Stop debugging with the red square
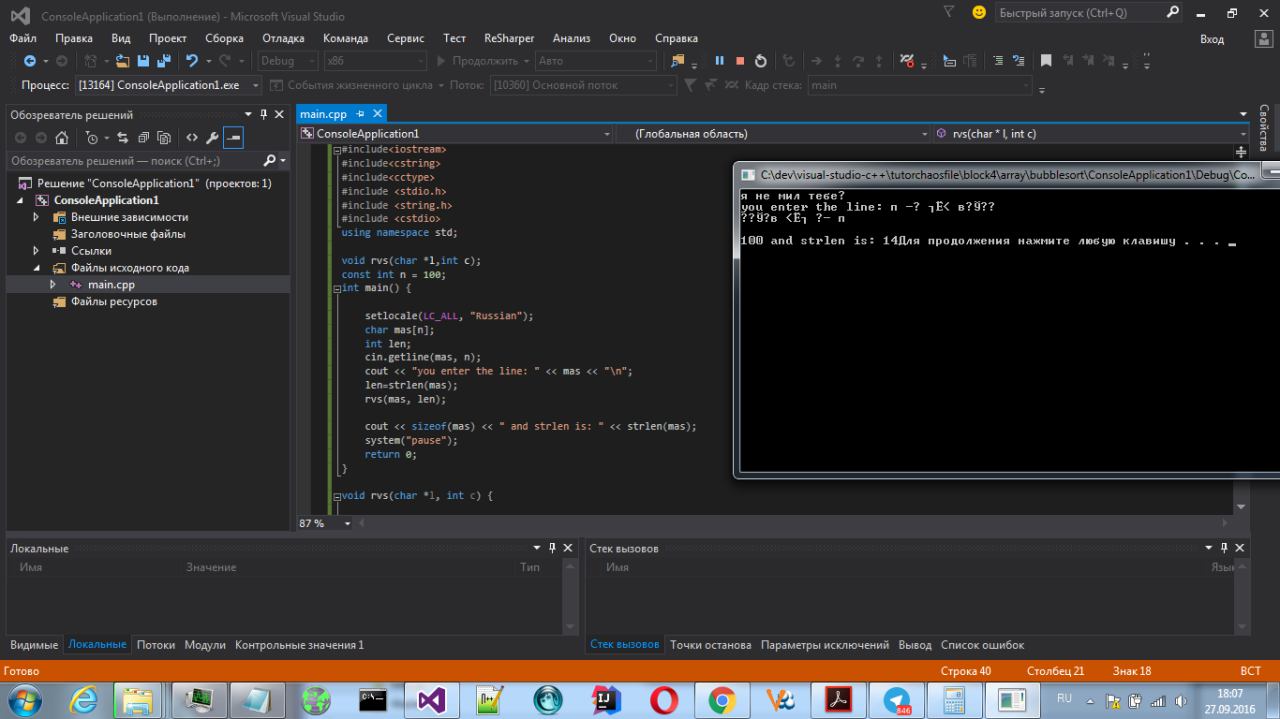This screenshot has height=719, width=1280. (x=740, y=61)
